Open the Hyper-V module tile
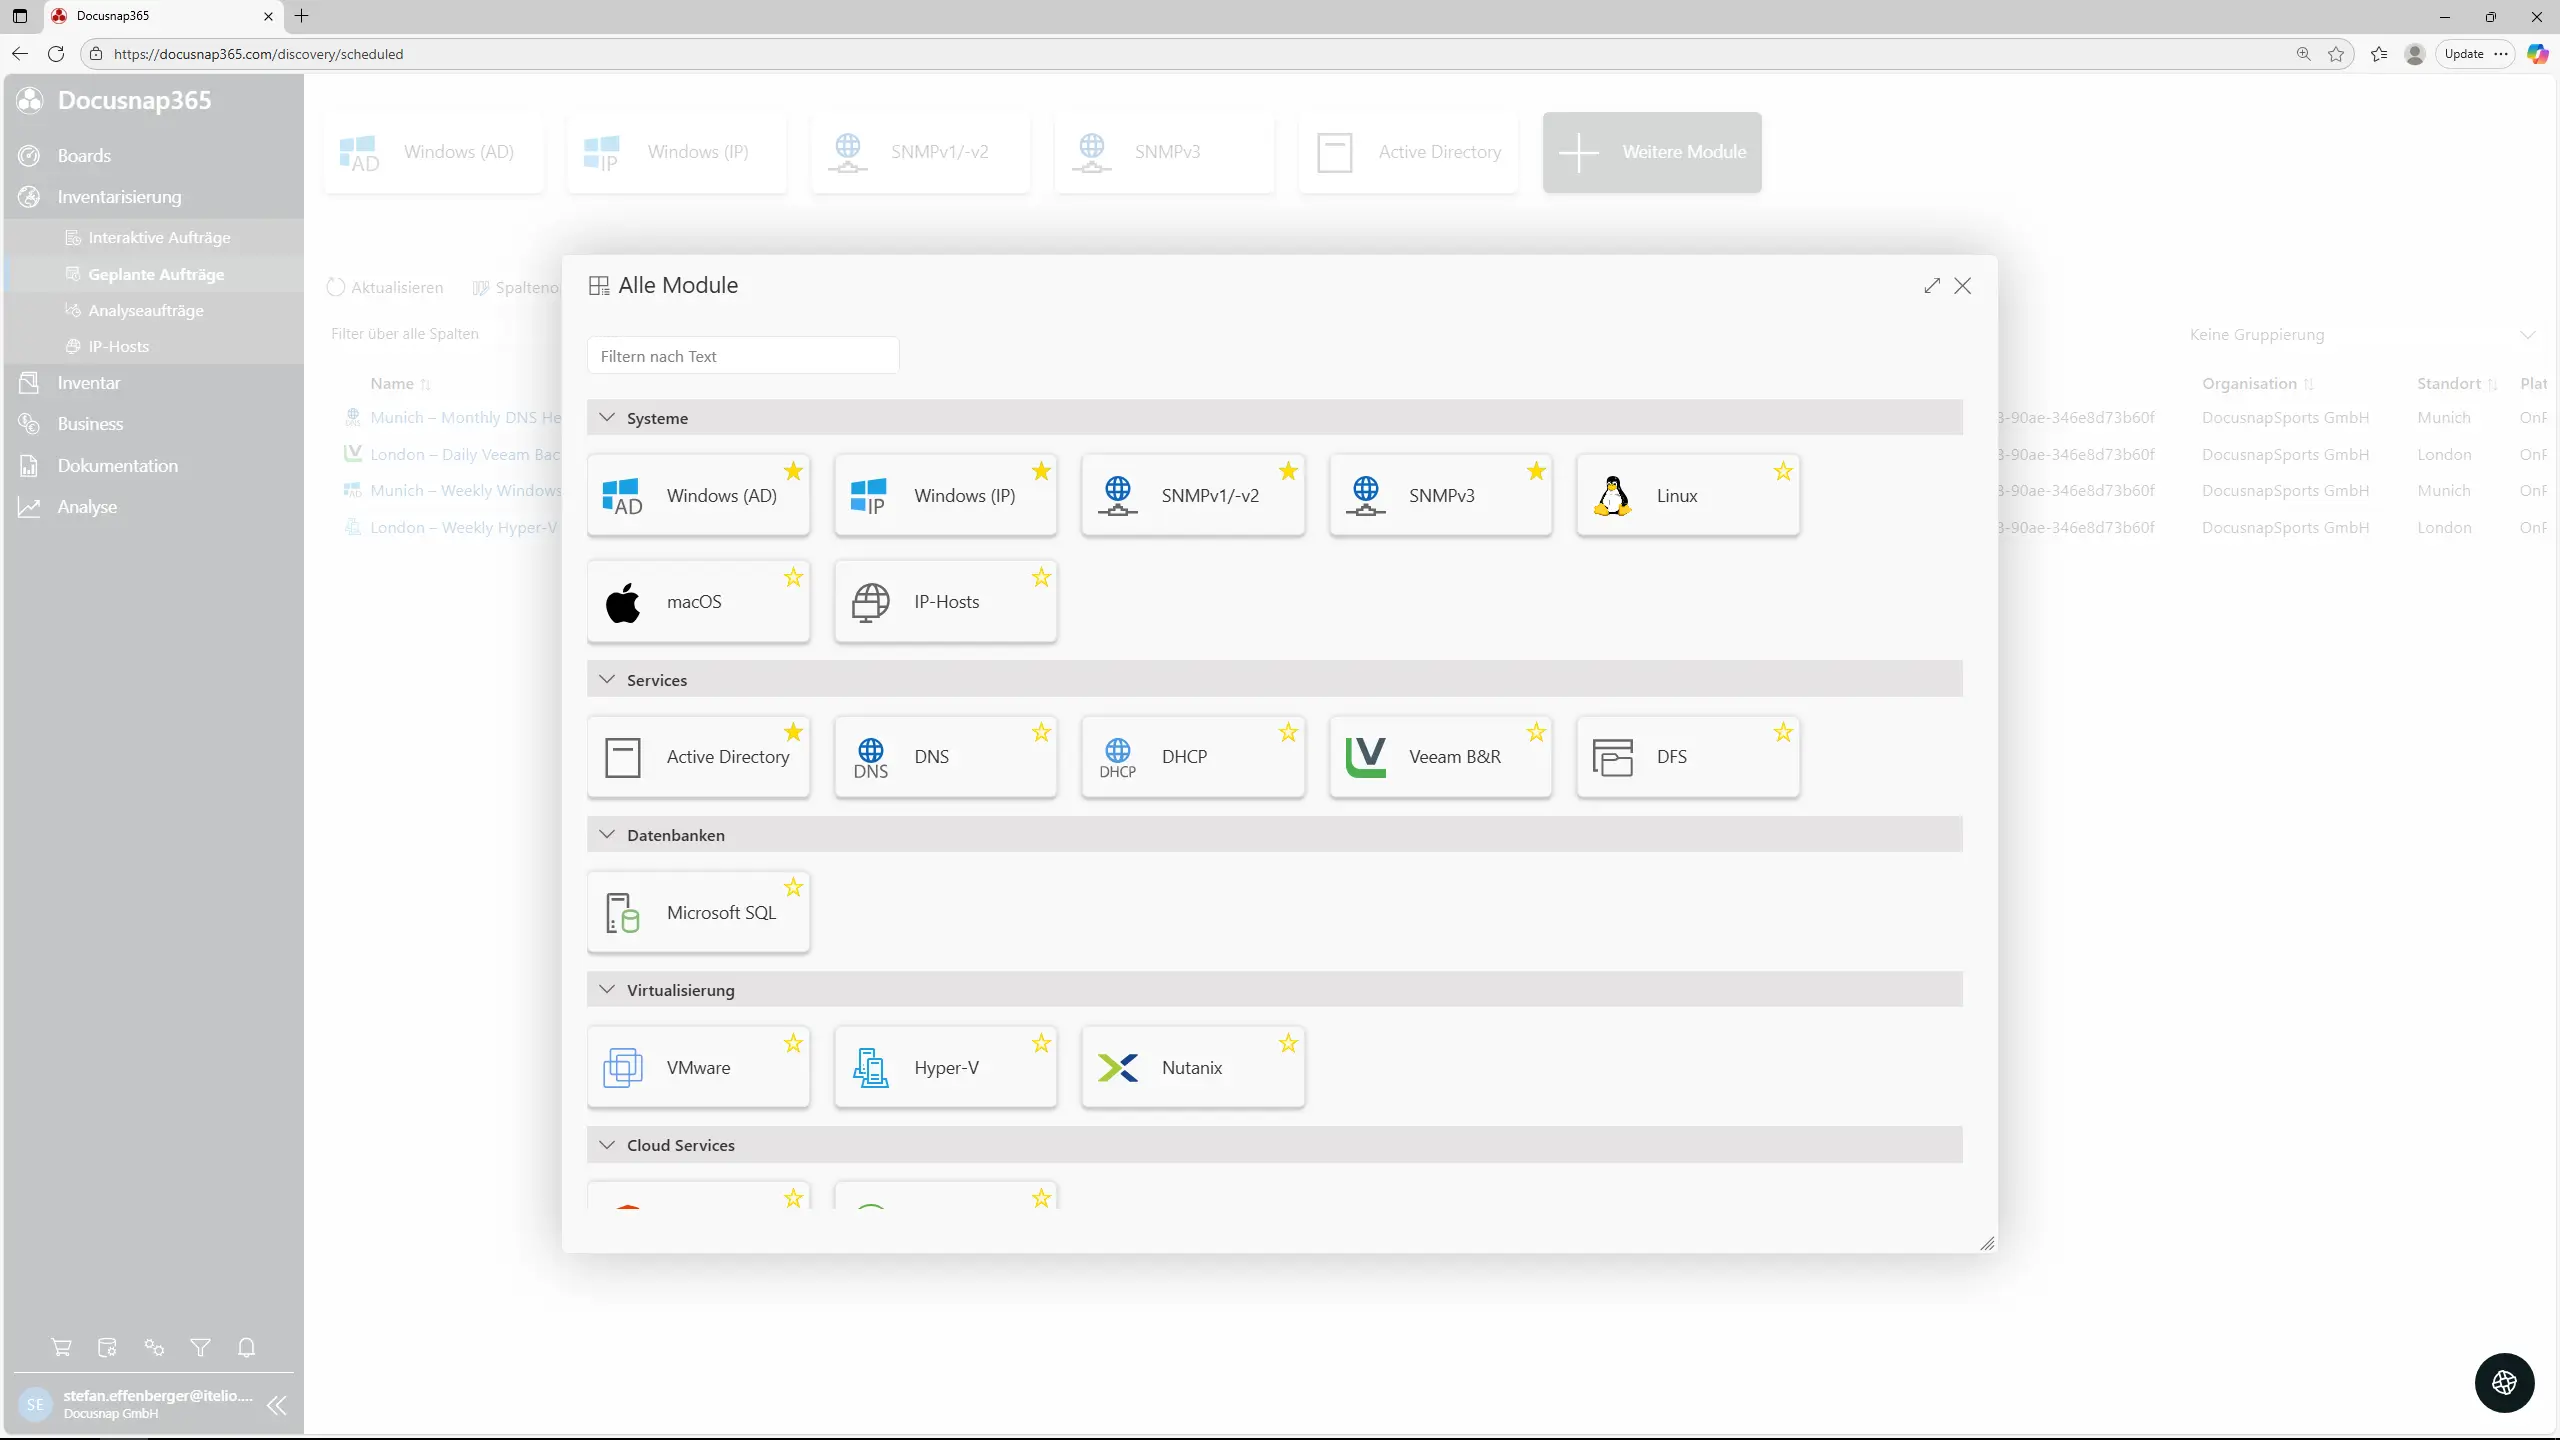 point(945,1068)
